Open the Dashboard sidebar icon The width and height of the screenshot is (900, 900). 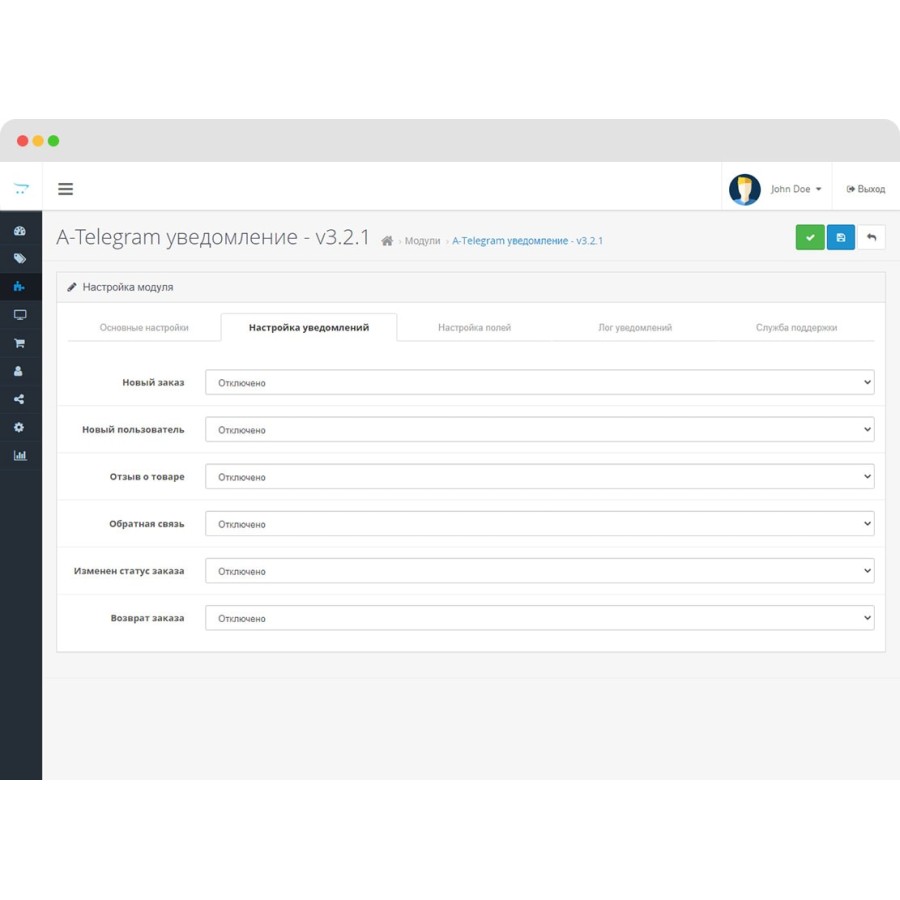pos(20,231)
